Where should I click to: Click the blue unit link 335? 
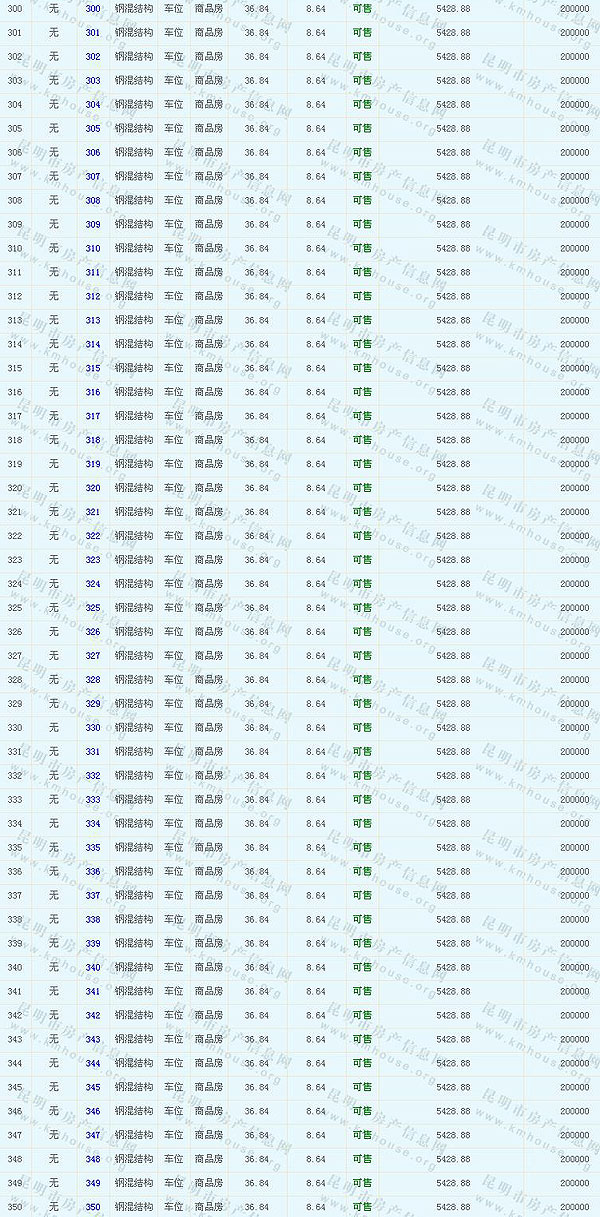click(x=93, y=848)
